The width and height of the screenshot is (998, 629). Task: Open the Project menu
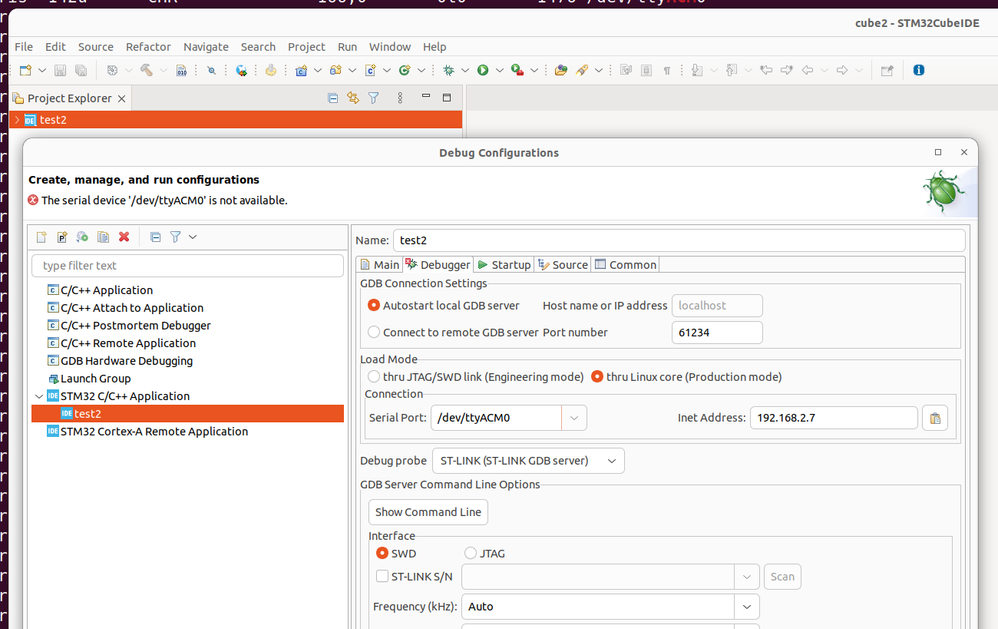306,47
